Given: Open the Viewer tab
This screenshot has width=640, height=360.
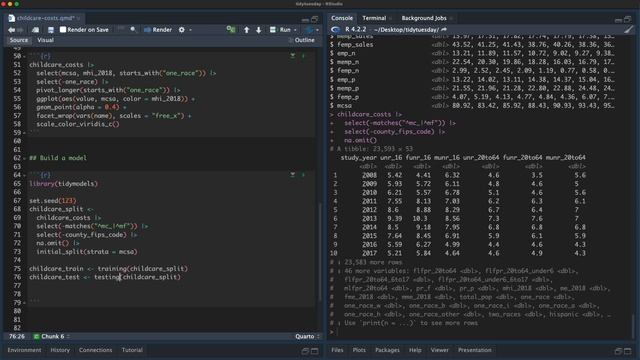Looking at the screenshot, I should click(x=440, y=350).
